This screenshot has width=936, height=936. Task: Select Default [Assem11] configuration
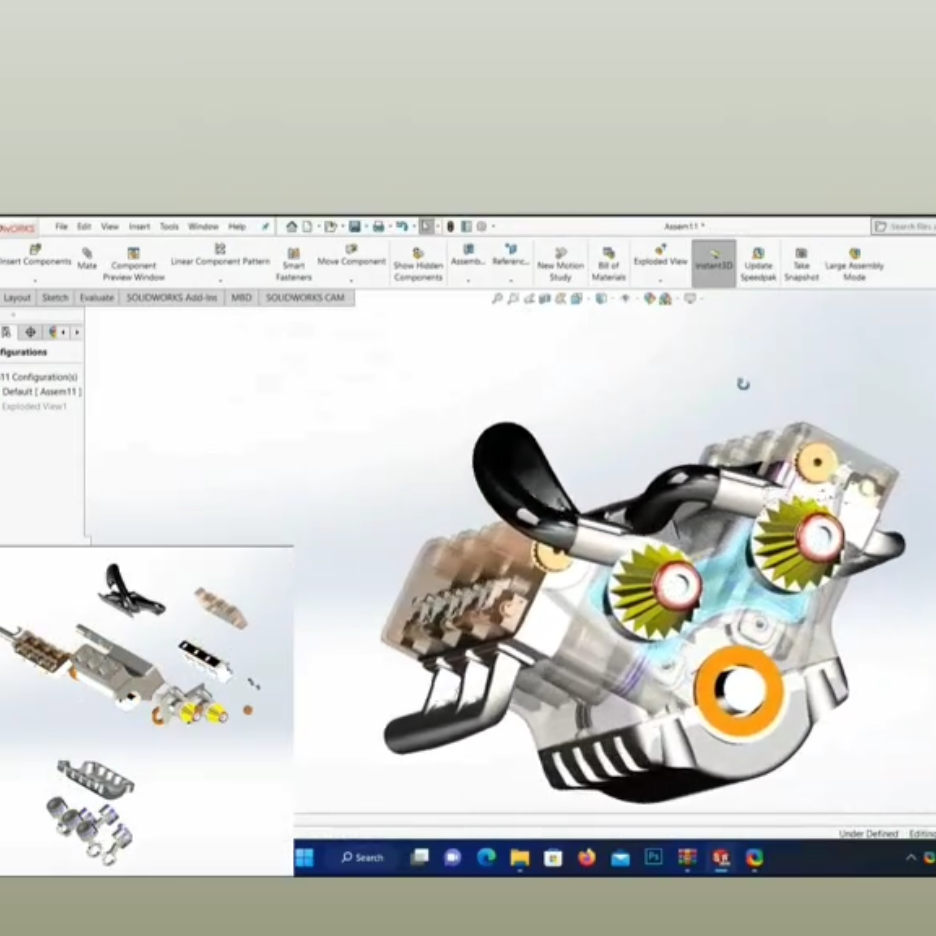click(x=42, y=392)
